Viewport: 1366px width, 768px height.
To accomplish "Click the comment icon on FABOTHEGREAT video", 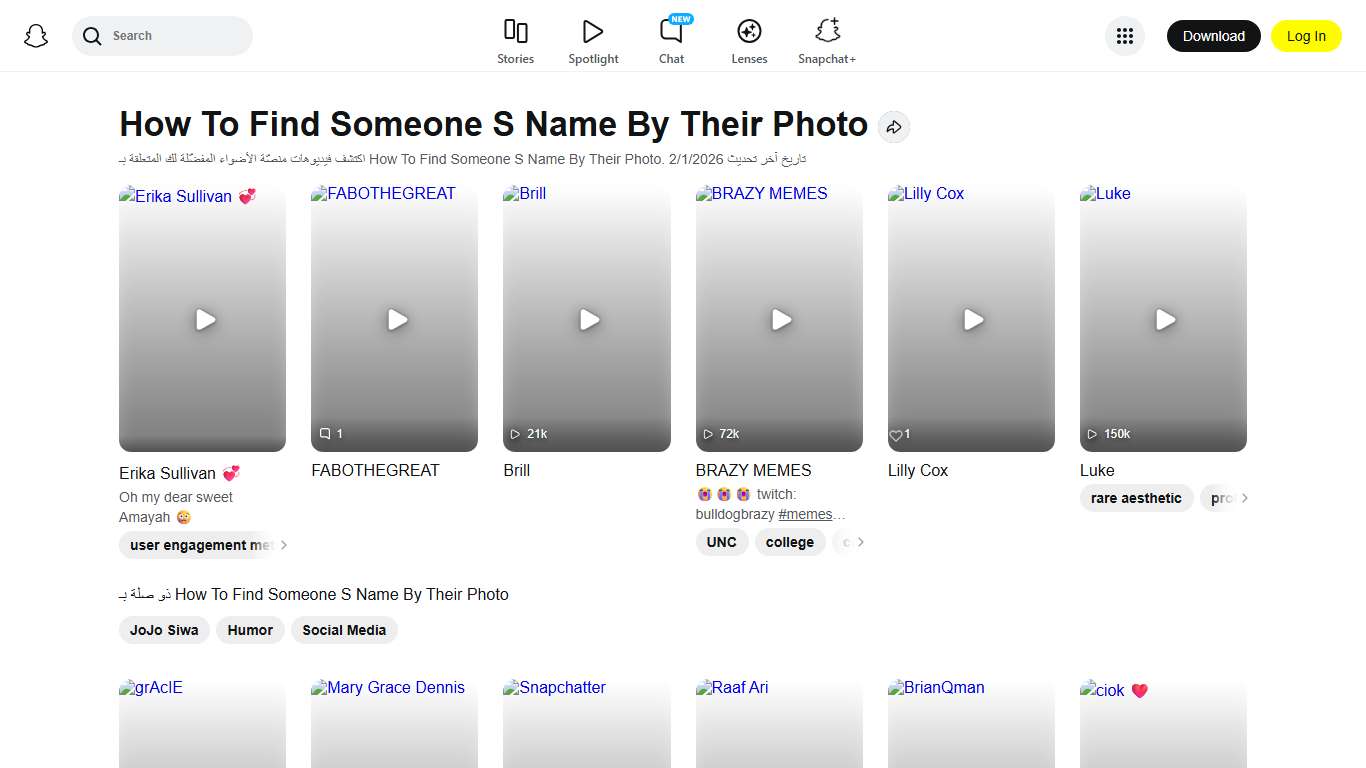I will pos(325,433).
